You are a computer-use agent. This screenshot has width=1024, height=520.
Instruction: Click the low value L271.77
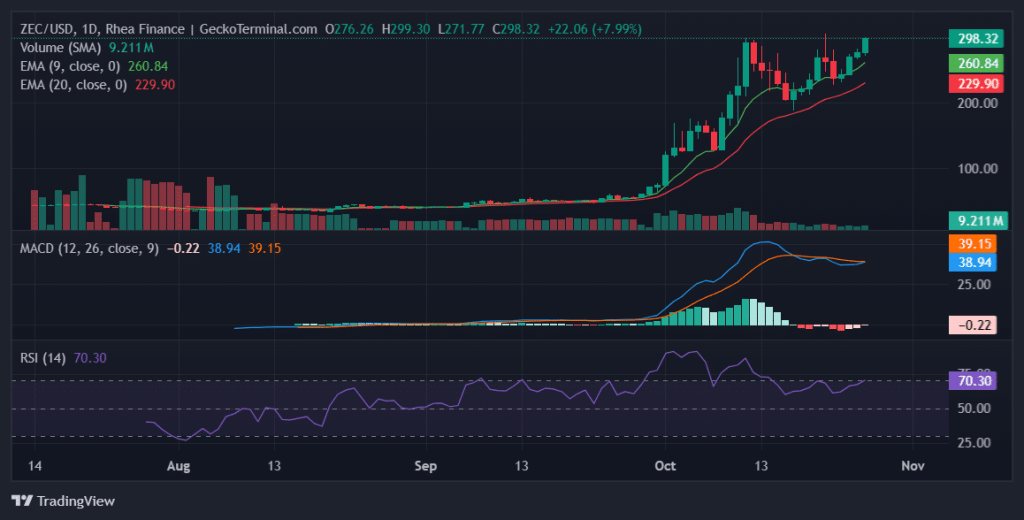[x=461, y=29]
